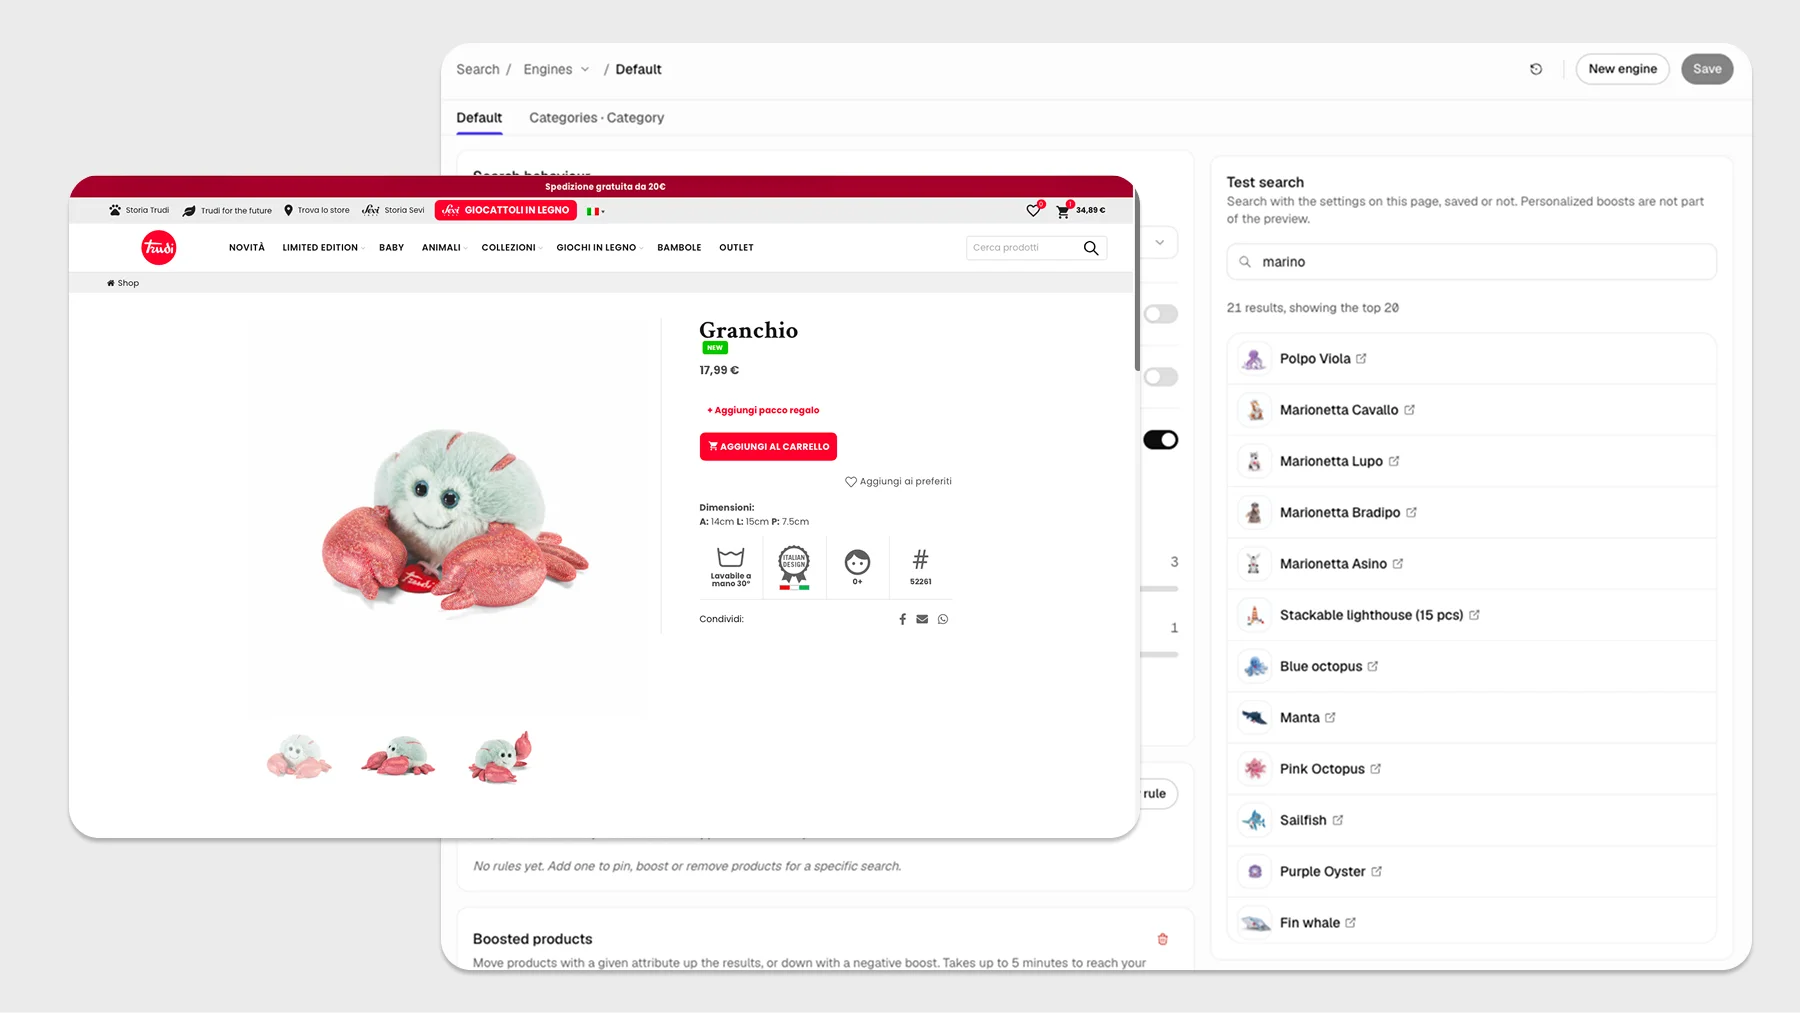This screenshot has width=1800, height=1013.
Task: Click the Save button
Action: pos(1707,69)
